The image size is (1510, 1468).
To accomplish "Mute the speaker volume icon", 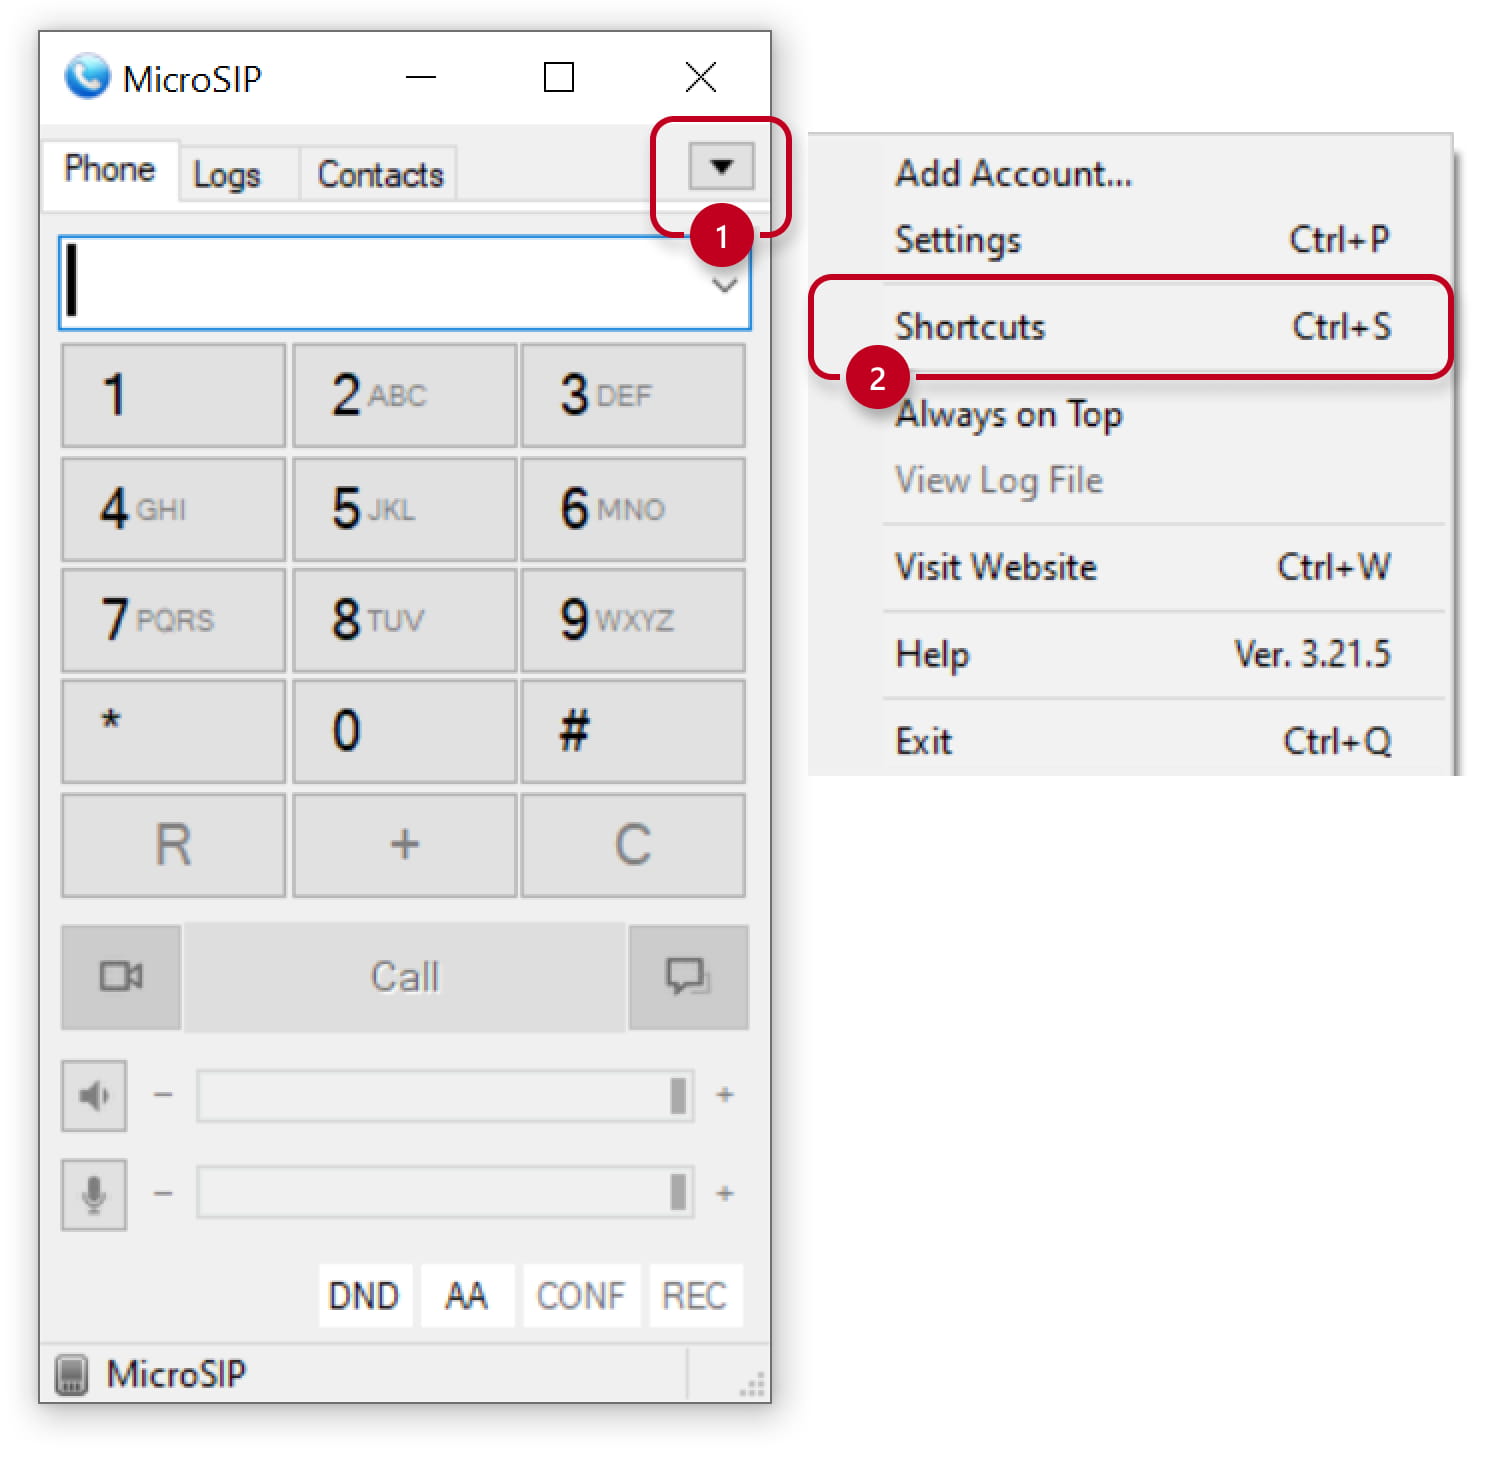I will pos(94,1095).
